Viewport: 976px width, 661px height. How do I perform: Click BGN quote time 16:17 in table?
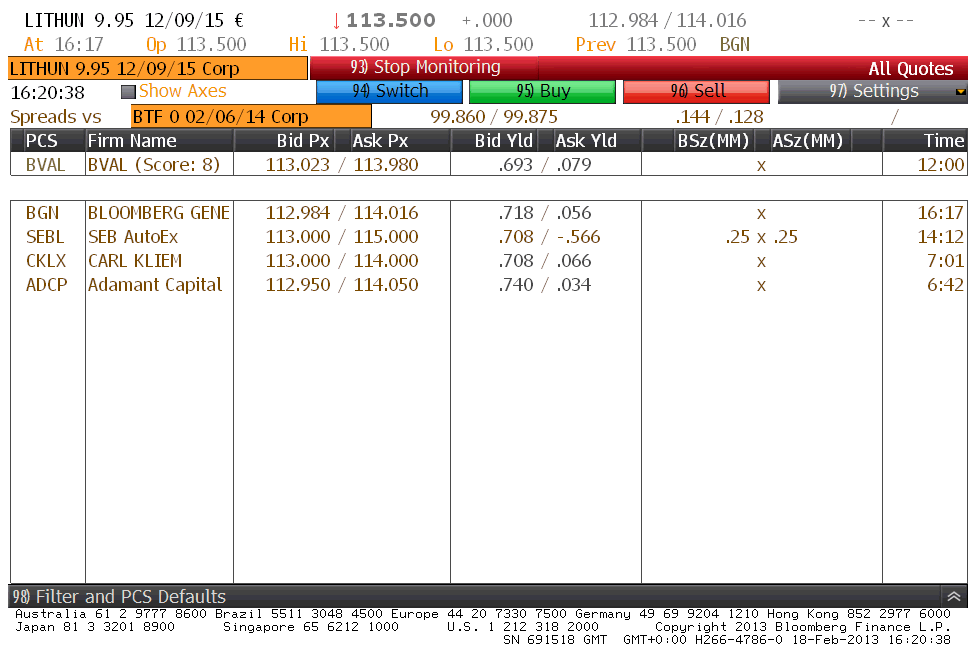pos(941,213)
